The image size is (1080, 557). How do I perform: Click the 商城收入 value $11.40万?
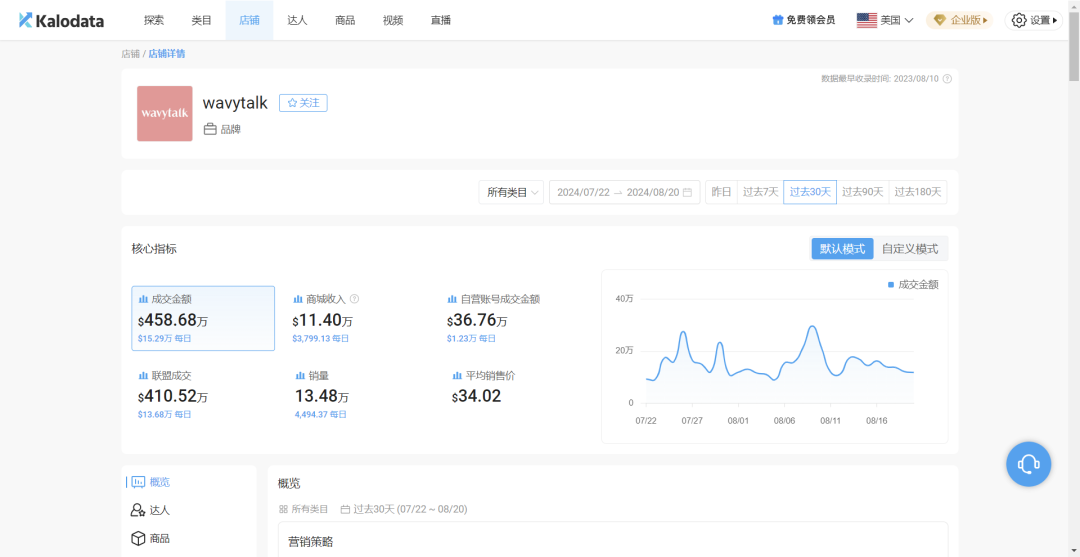323,321
